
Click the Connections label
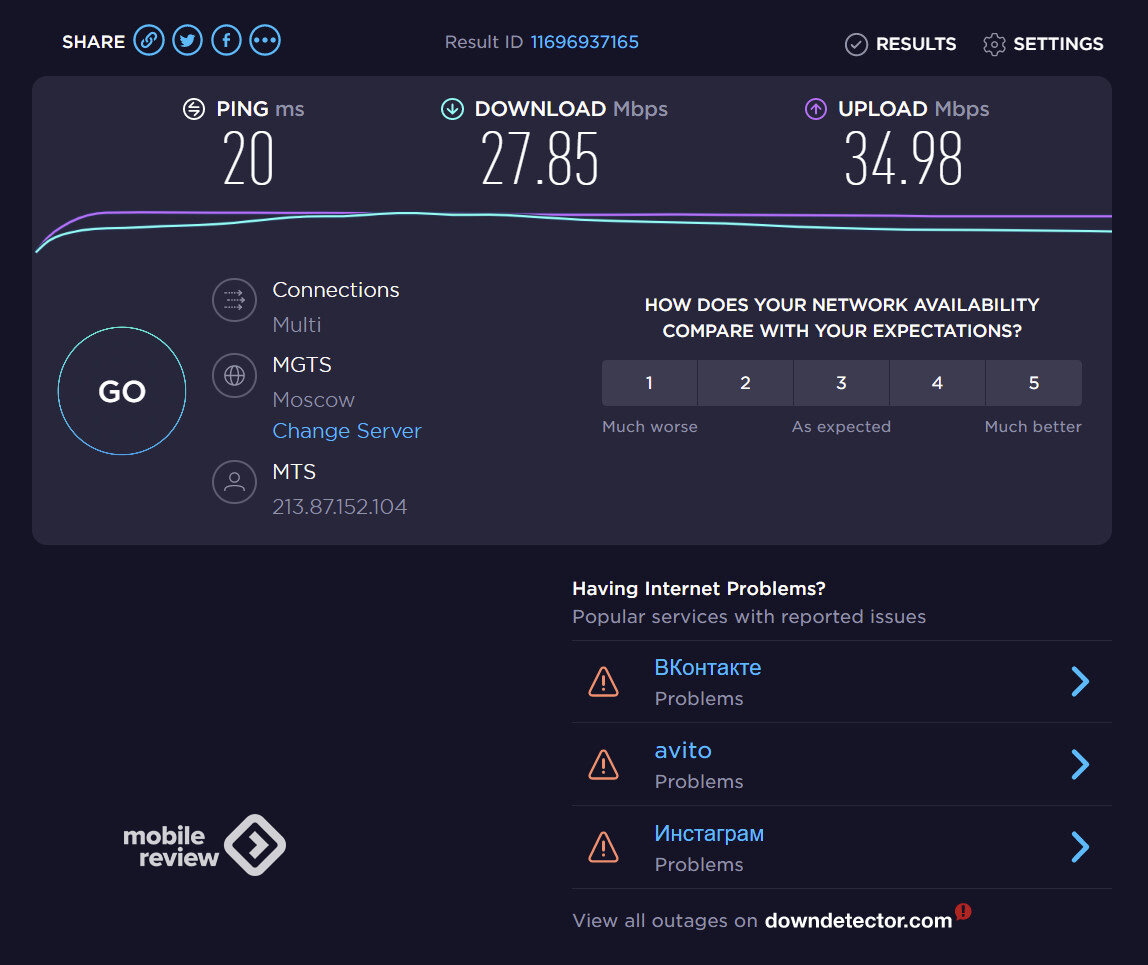(x=336, y=290)
